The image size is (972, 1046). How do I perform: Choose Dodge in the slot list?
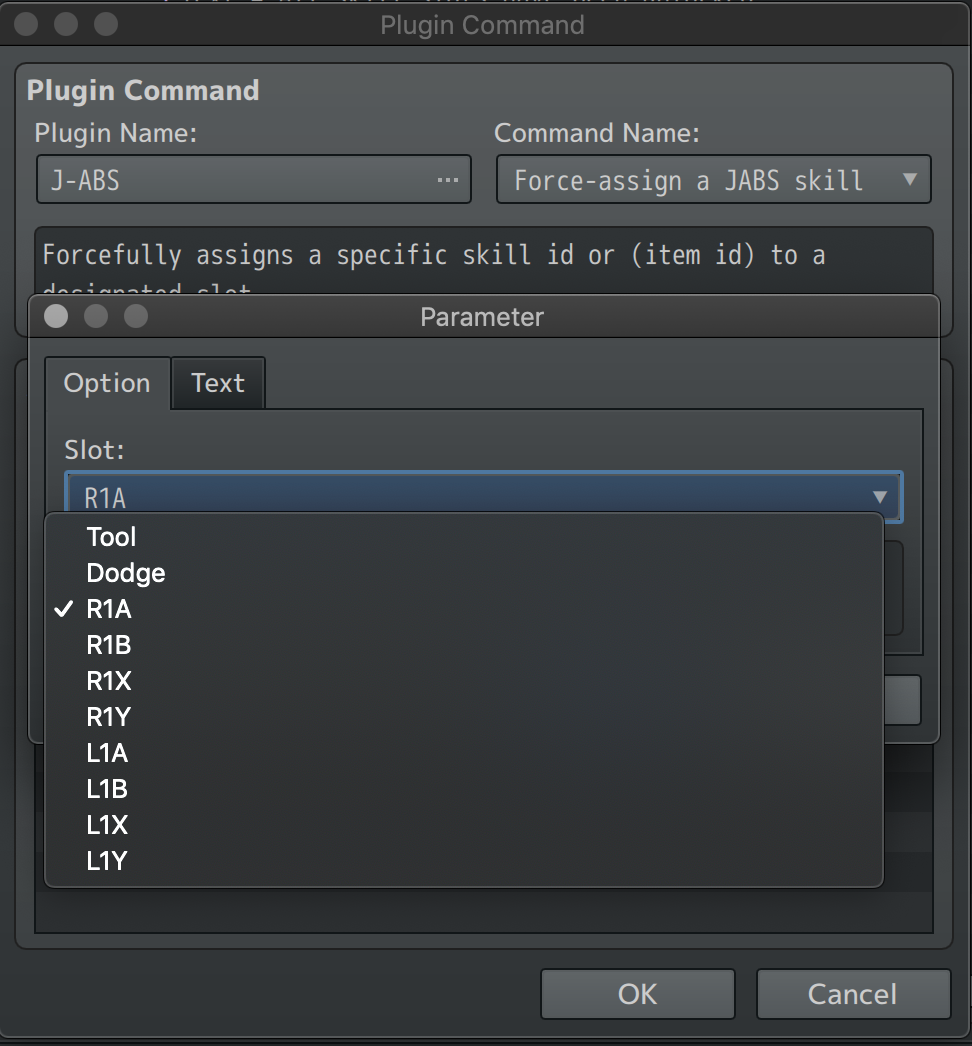pos(464,573)
